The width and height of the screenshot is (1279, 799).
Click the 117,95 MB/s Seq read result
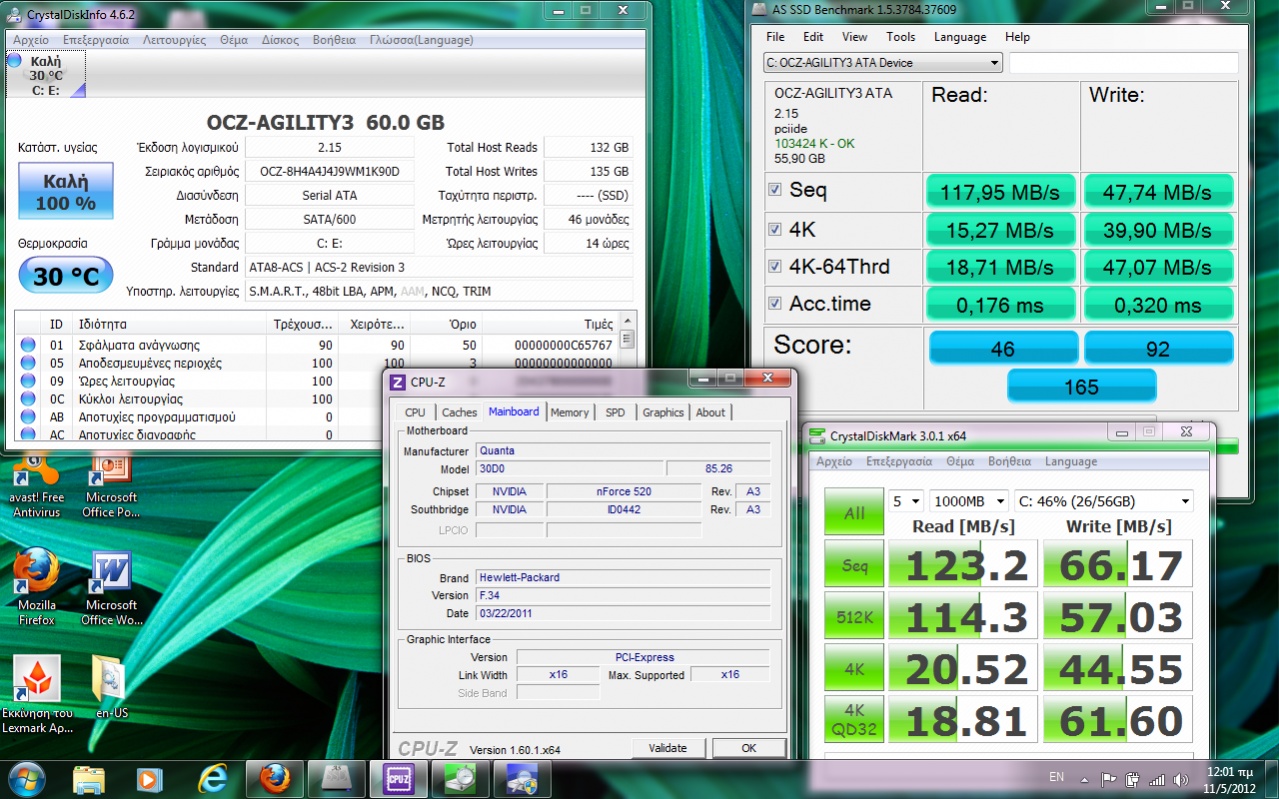pos(1001,191)
